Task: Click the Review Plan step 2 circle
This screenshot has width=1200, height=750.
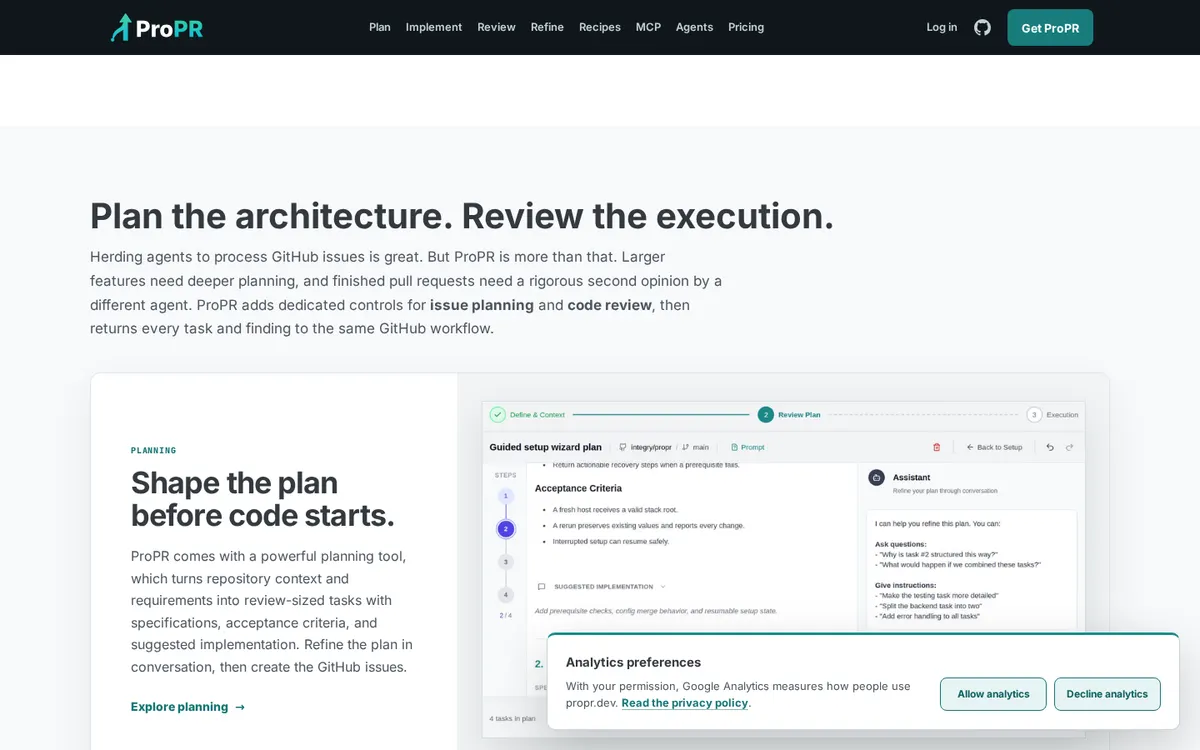Action: (766, 414)
